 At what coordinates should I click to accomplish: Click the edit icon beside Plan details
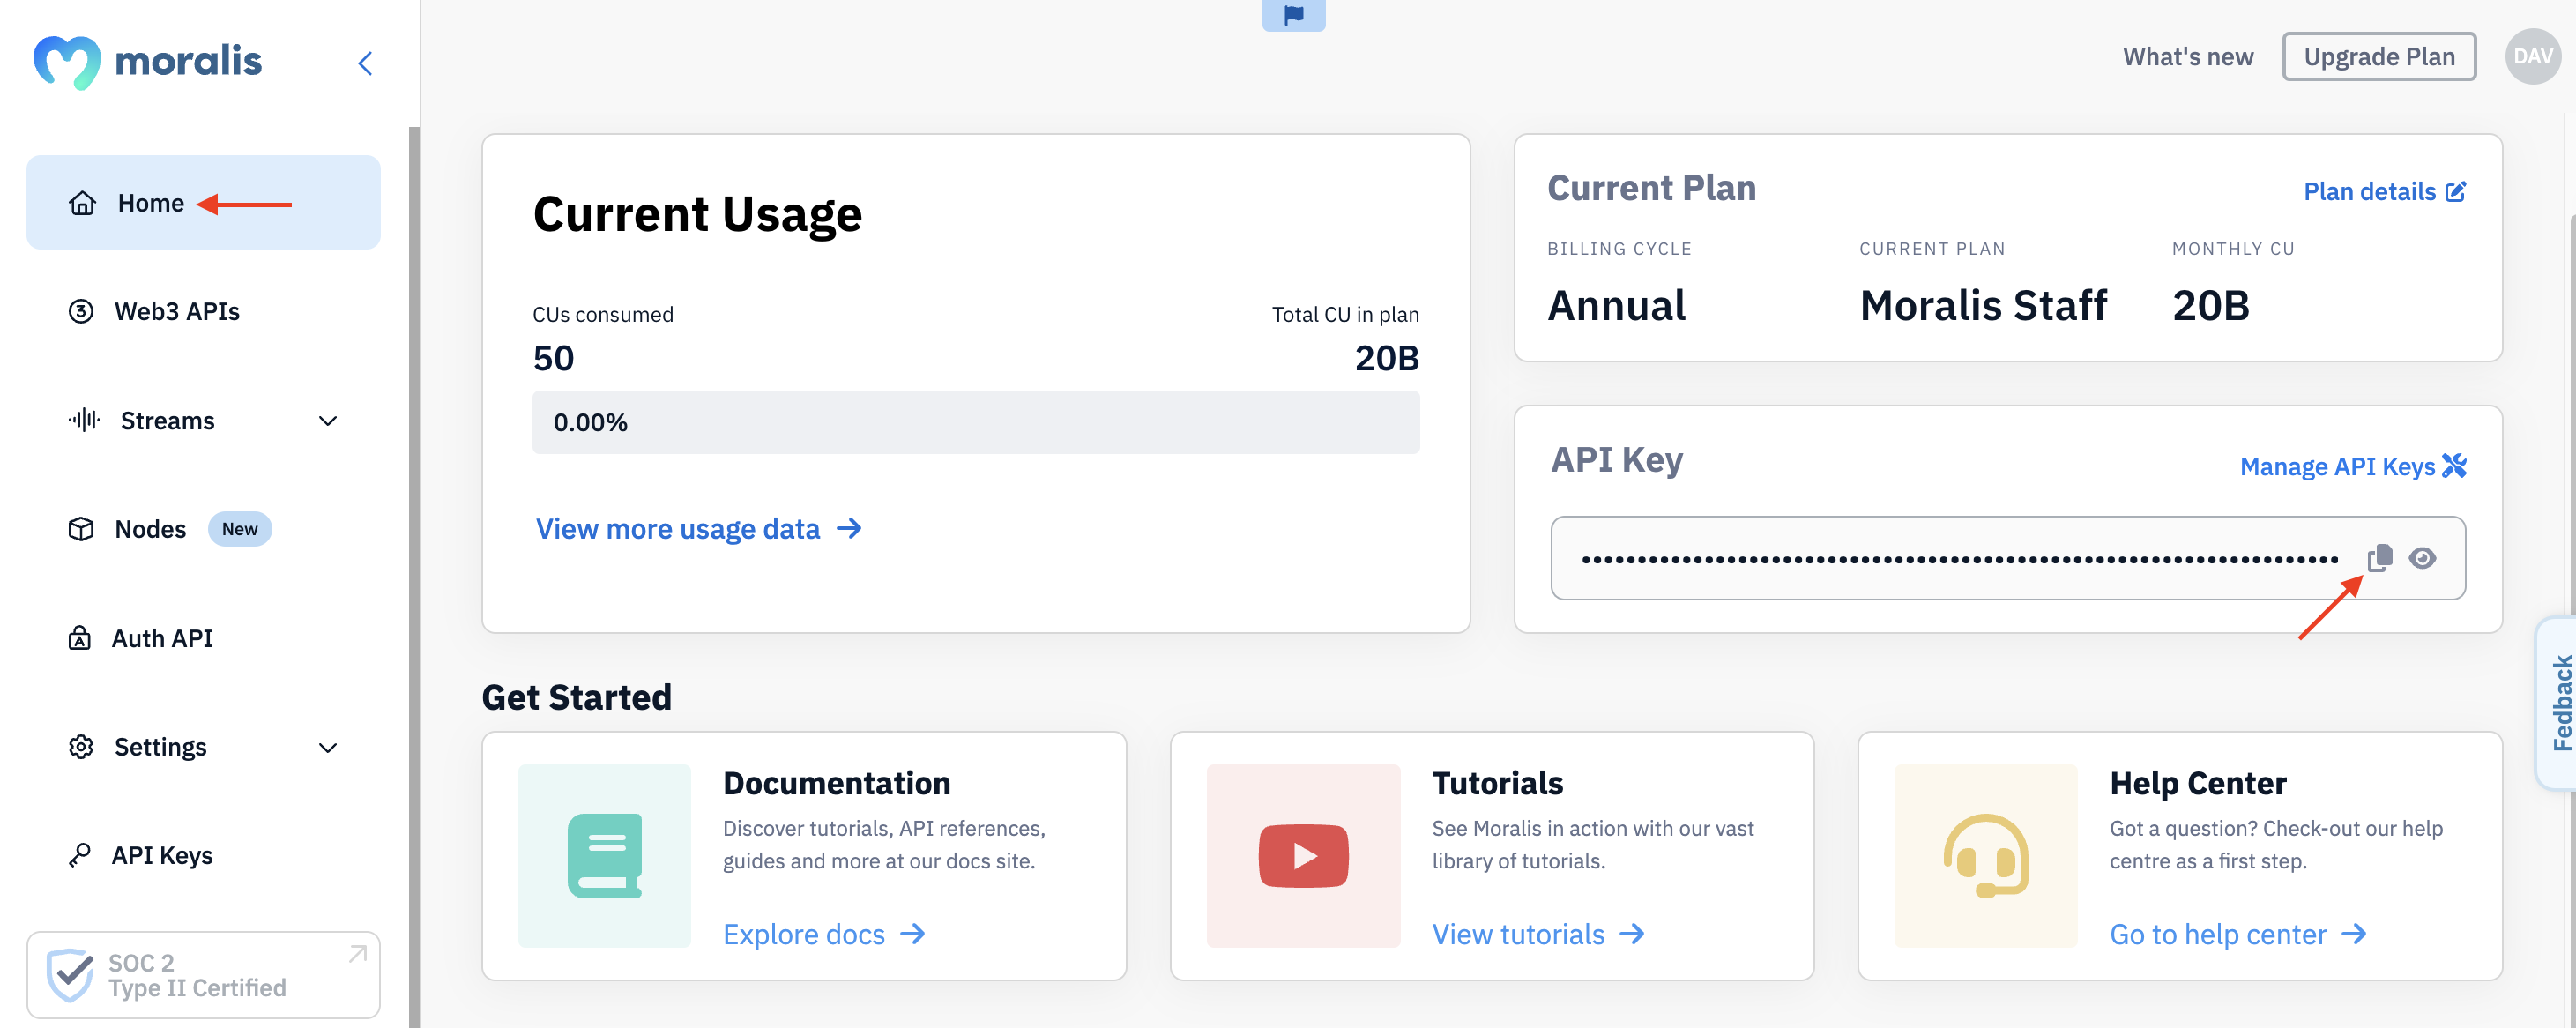pyautogui.click(x=2456, y=191)
